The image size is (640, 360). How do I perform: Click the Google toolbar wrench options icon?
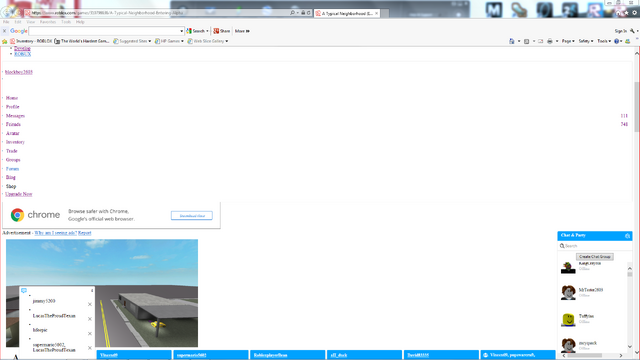click(632, 31)
